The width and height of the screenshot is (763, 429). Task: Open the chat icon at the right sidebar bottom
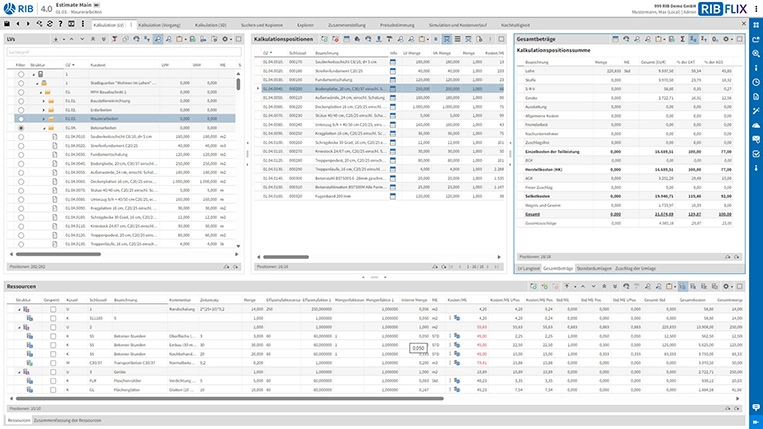756,407
